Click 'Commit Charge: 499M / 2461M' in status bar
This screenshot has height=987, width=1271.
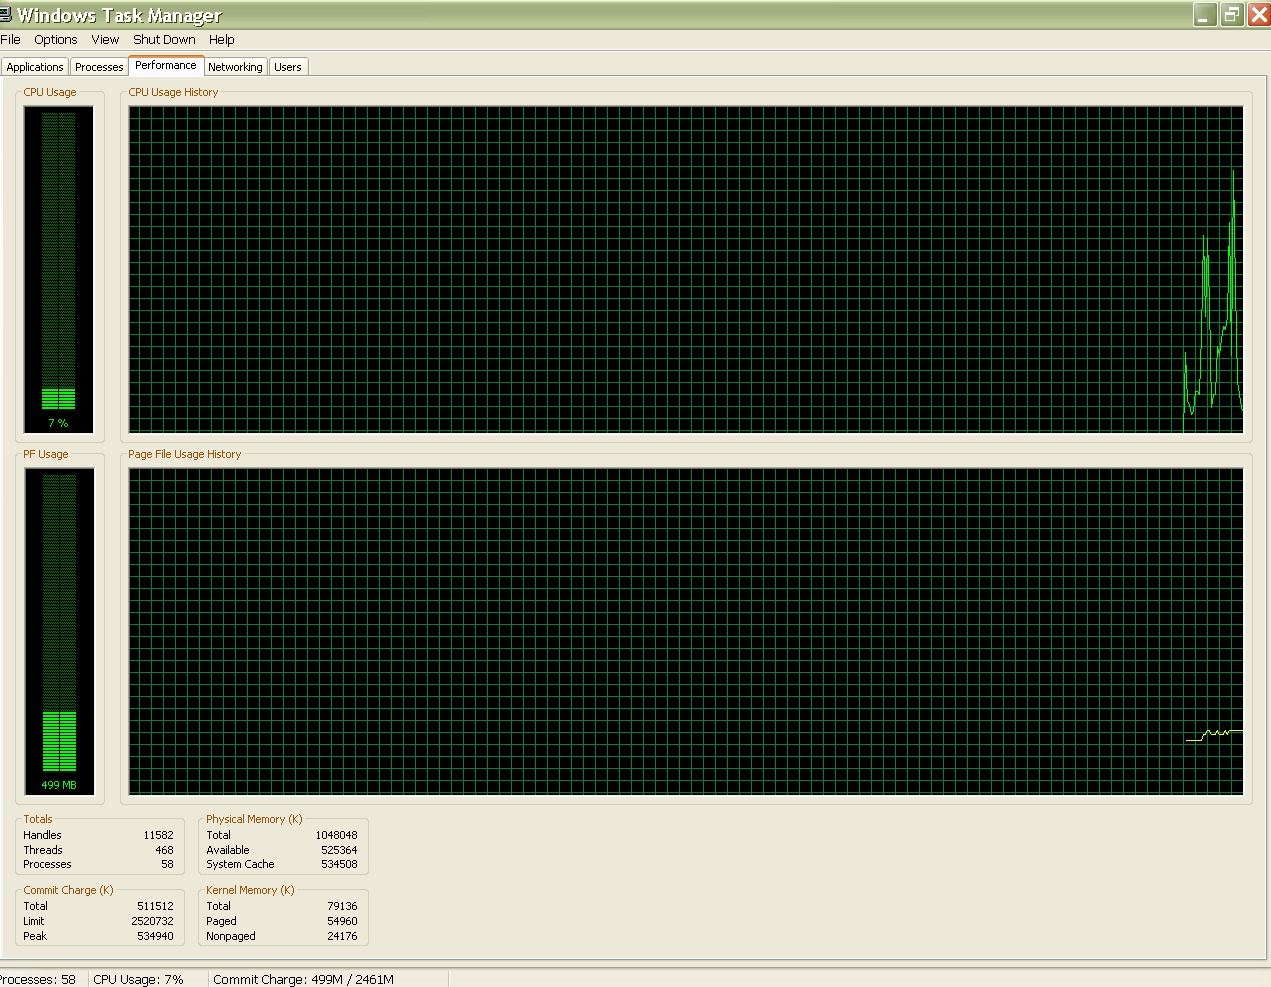[303, 979]
